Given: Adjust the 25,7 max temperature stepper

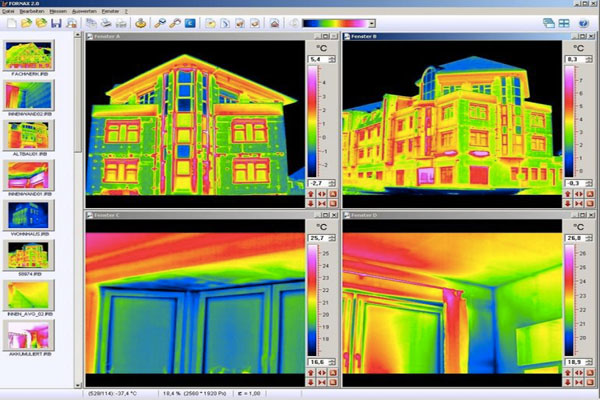Looking at the screenshot, I should coord(332,238).
